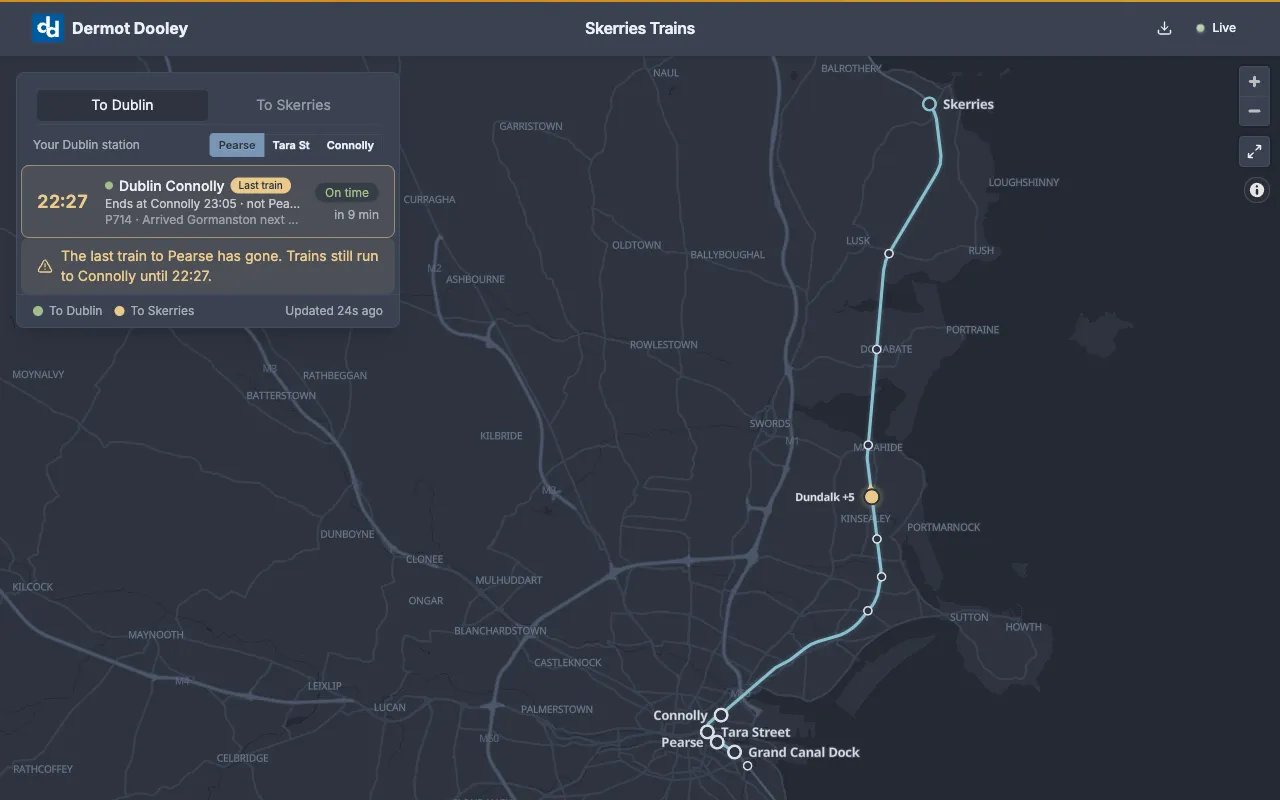The height and width of the screenshot is (800, 1280).
Task: Click the warning triangle icon
Action: [x=45, y=266]
